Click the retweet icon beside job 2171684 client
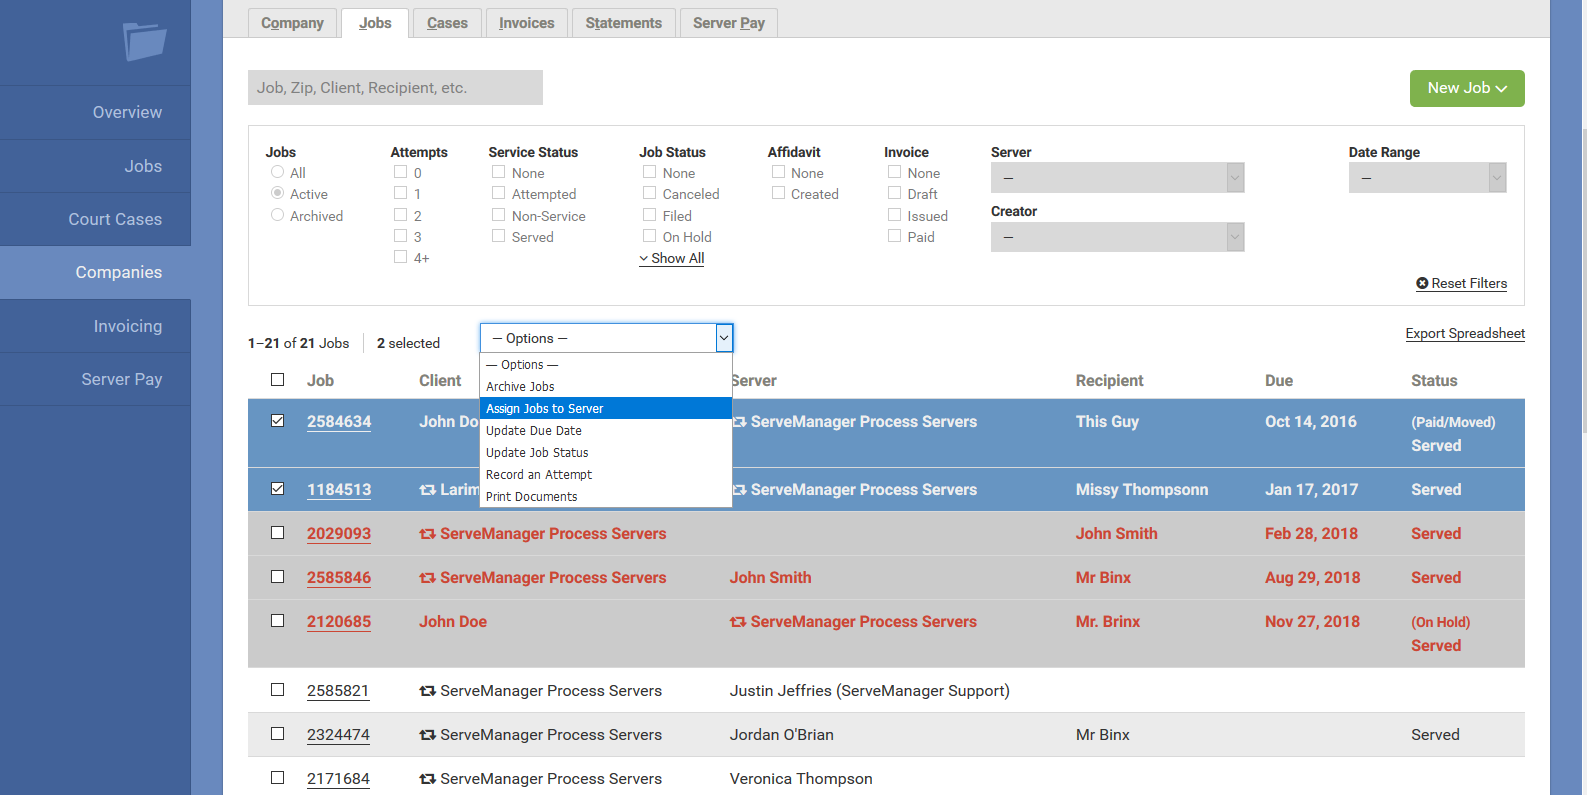 pyautogui.click(x=427, y=779)
